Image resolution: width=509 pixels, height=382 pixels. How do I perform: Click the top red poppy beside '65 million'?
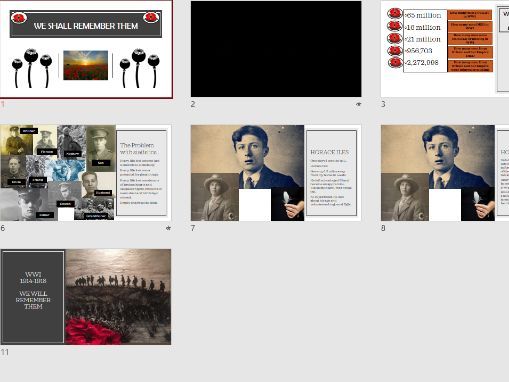coord(395,14)
